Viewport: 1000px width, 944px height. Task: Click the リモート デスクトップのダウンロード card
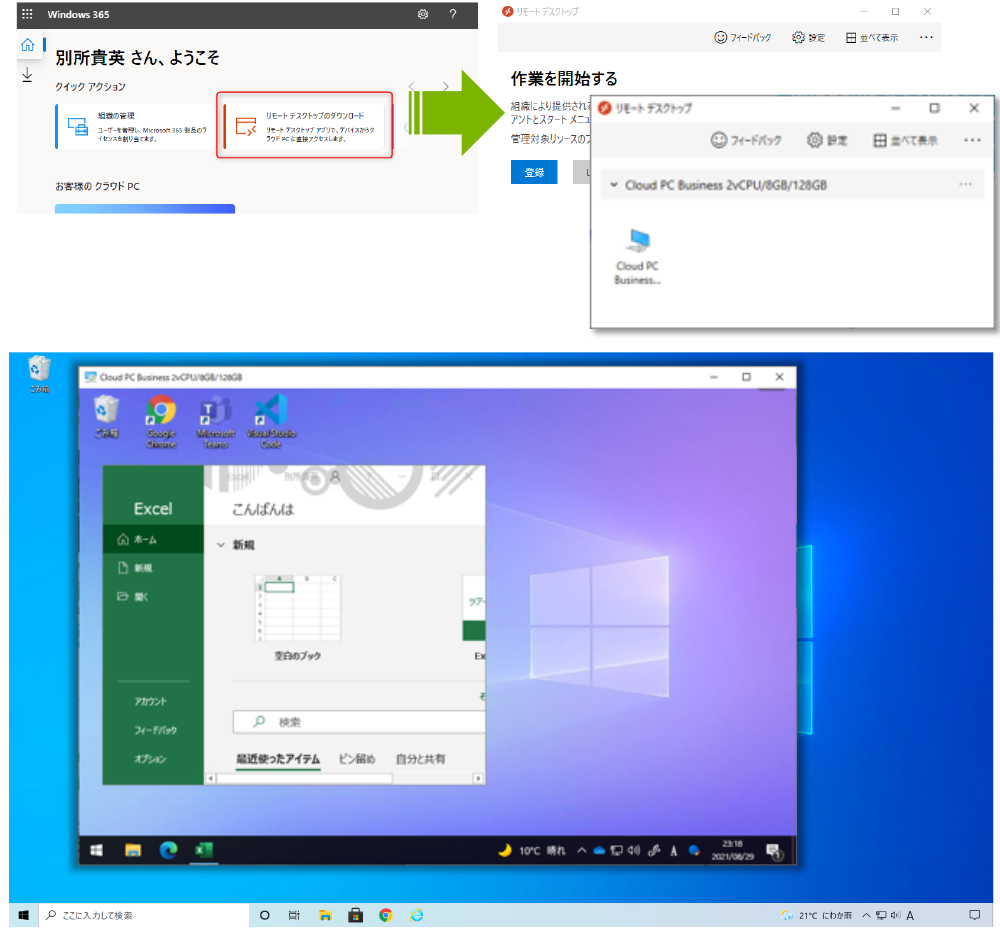(x=305, y=125)
